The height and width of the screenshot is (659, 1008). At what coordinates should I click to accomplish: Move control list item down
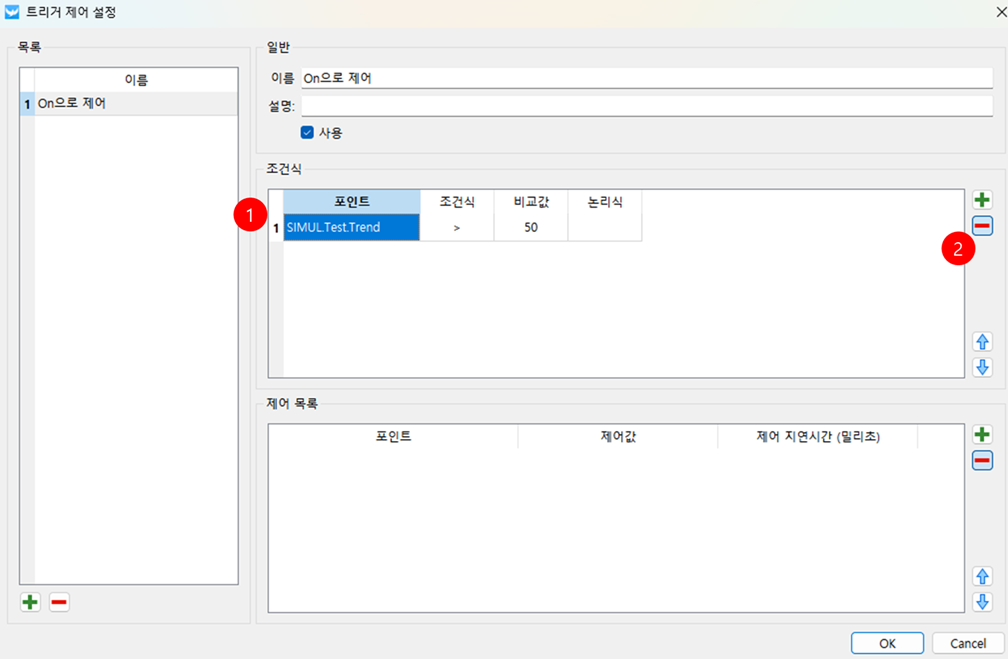tap(982, 601)
